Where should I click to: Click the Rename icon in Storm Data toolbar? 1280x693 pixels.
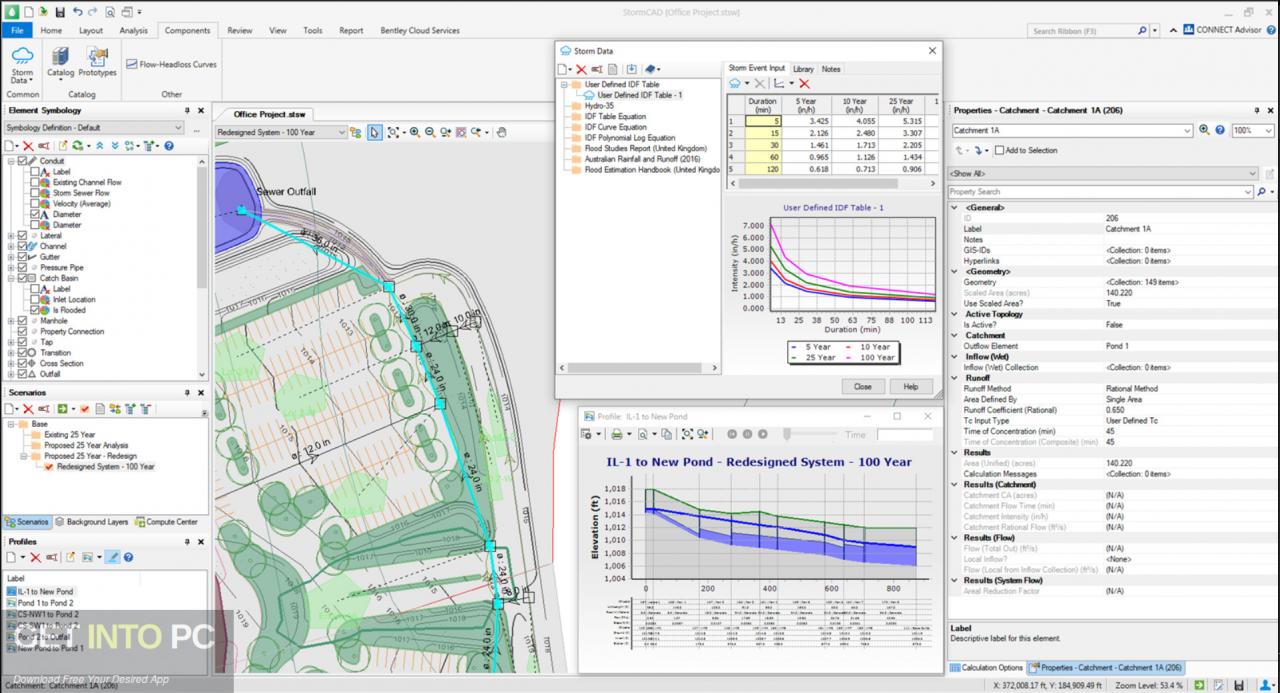(x=596, y=69)
